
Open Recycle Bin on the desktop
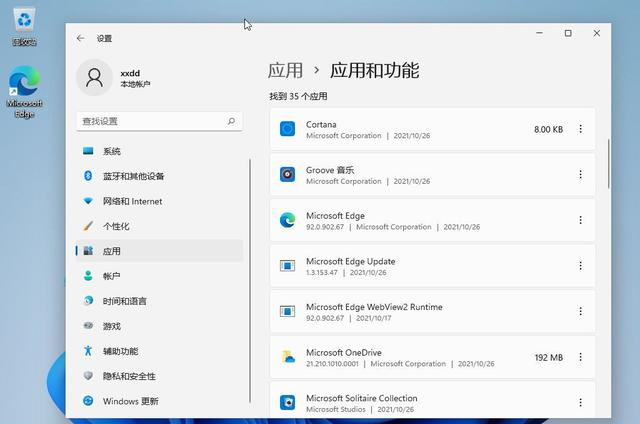[x=24, y=24]
